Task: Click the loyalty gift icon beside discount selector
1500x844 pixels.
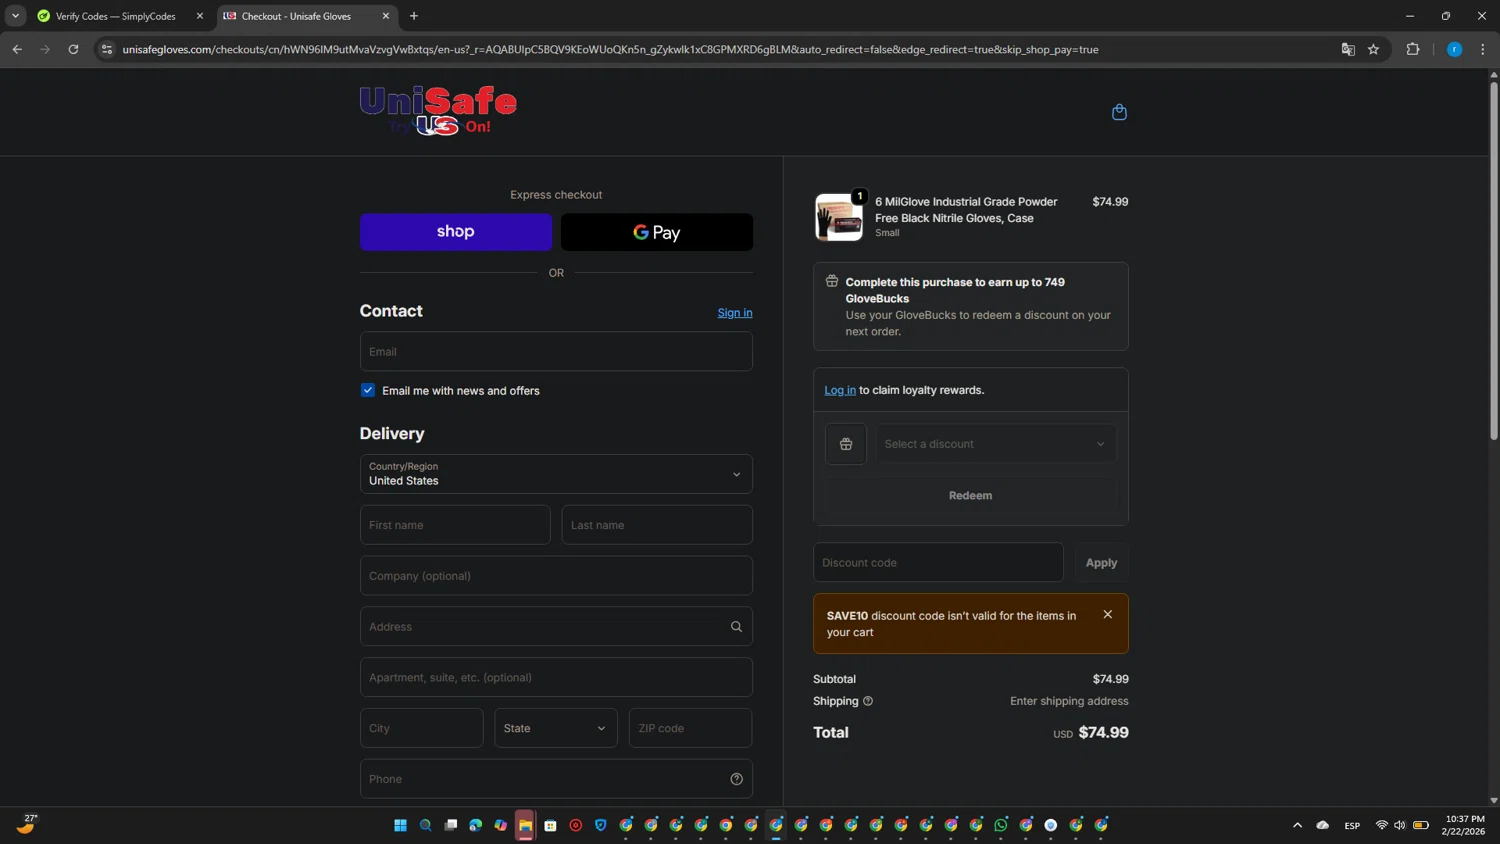Action: (846, 444)
